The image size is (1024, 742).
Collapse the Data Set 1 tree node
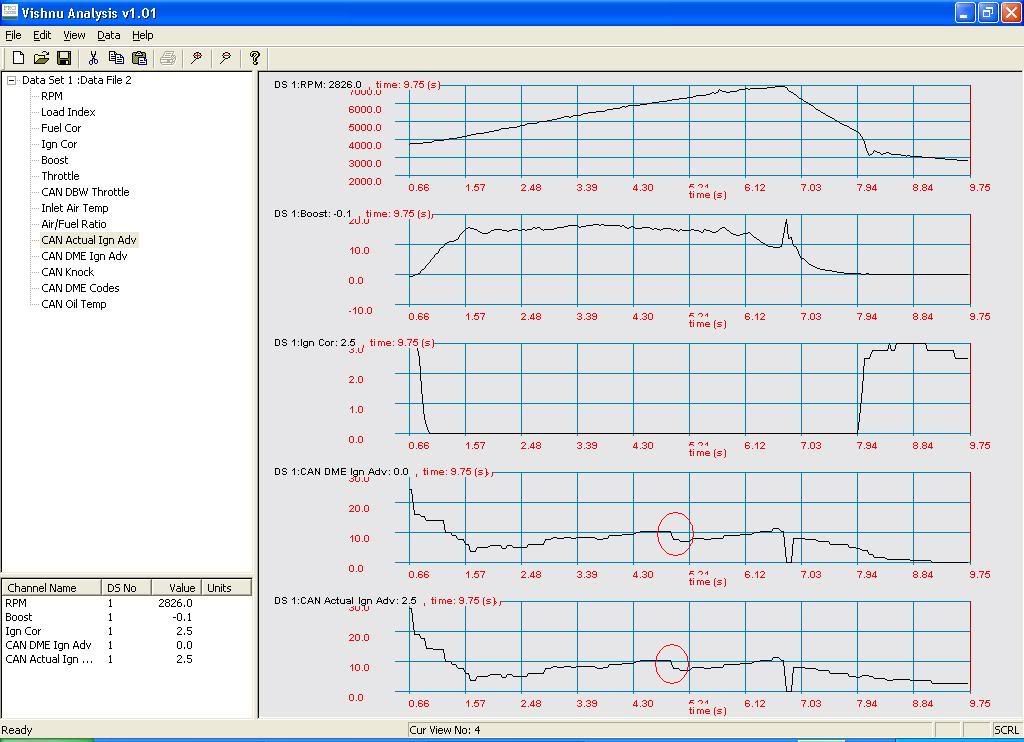11,80
